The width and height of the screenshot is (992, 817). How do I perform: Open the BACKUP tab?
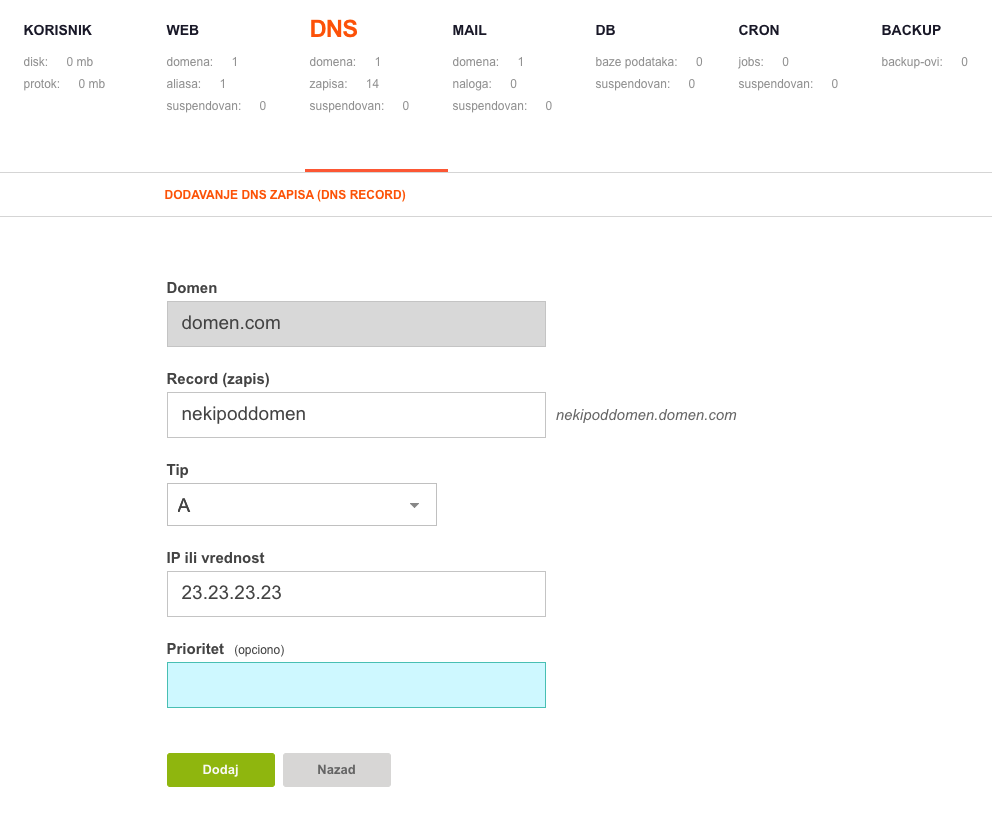coord(911,30)
